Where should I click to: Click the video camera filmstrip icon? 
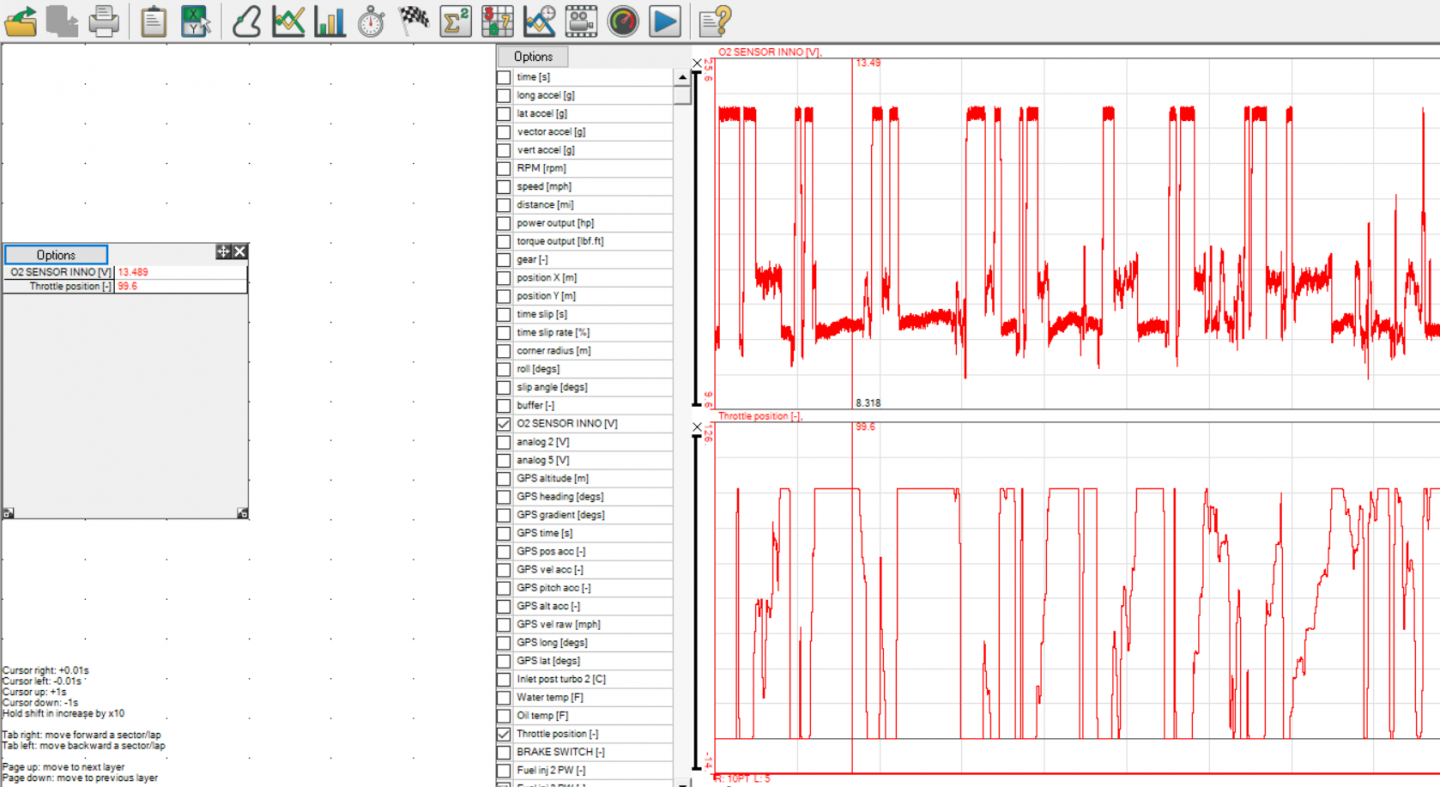click(581, 20)
